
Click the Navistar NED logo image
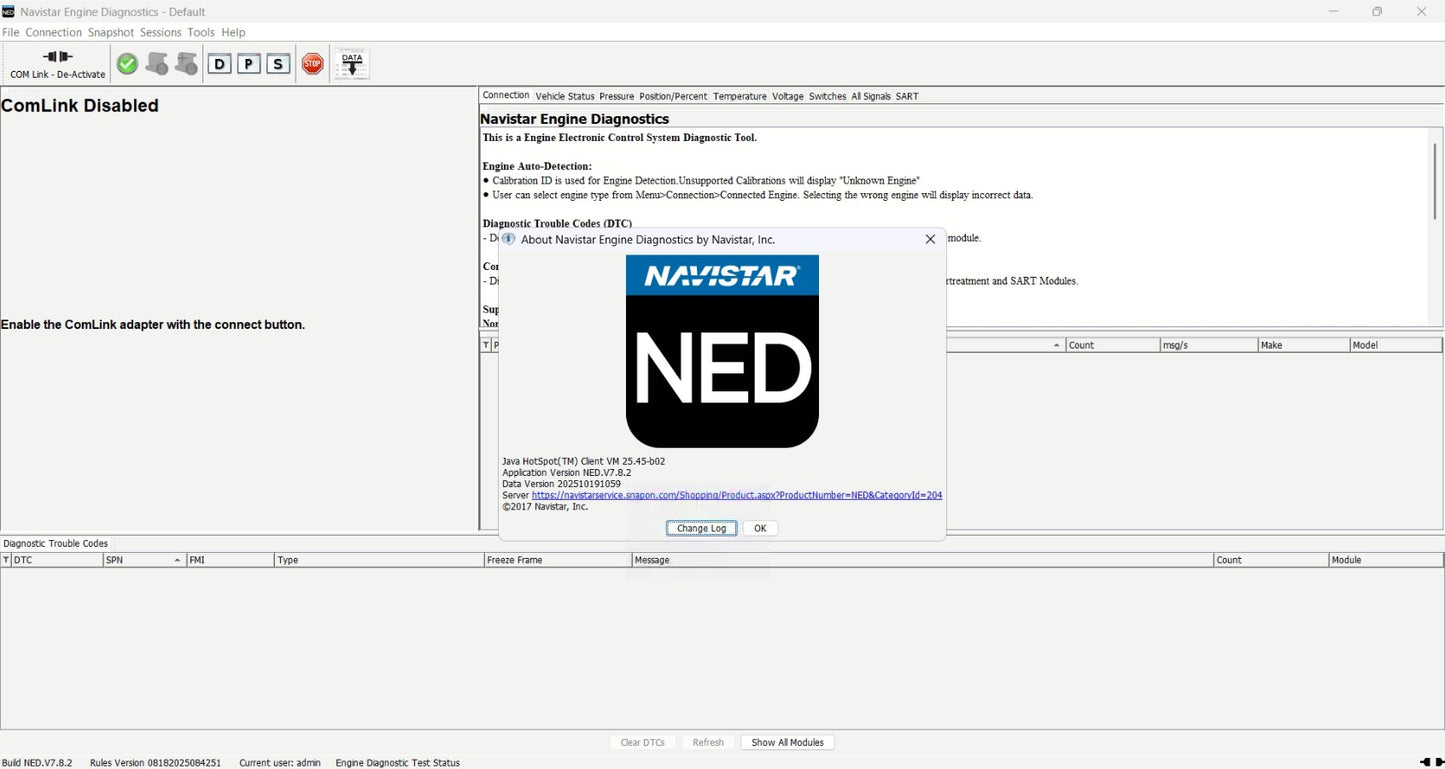(722, 351)
